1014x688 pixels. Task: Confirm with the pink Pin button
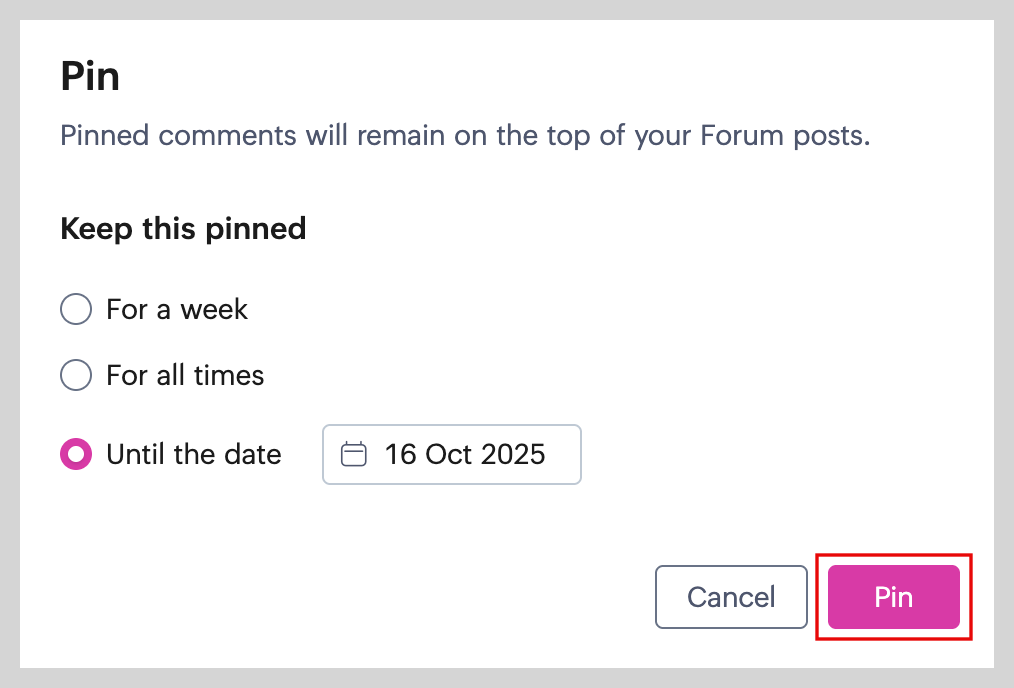pyautogui.click(x=893, y=598)
